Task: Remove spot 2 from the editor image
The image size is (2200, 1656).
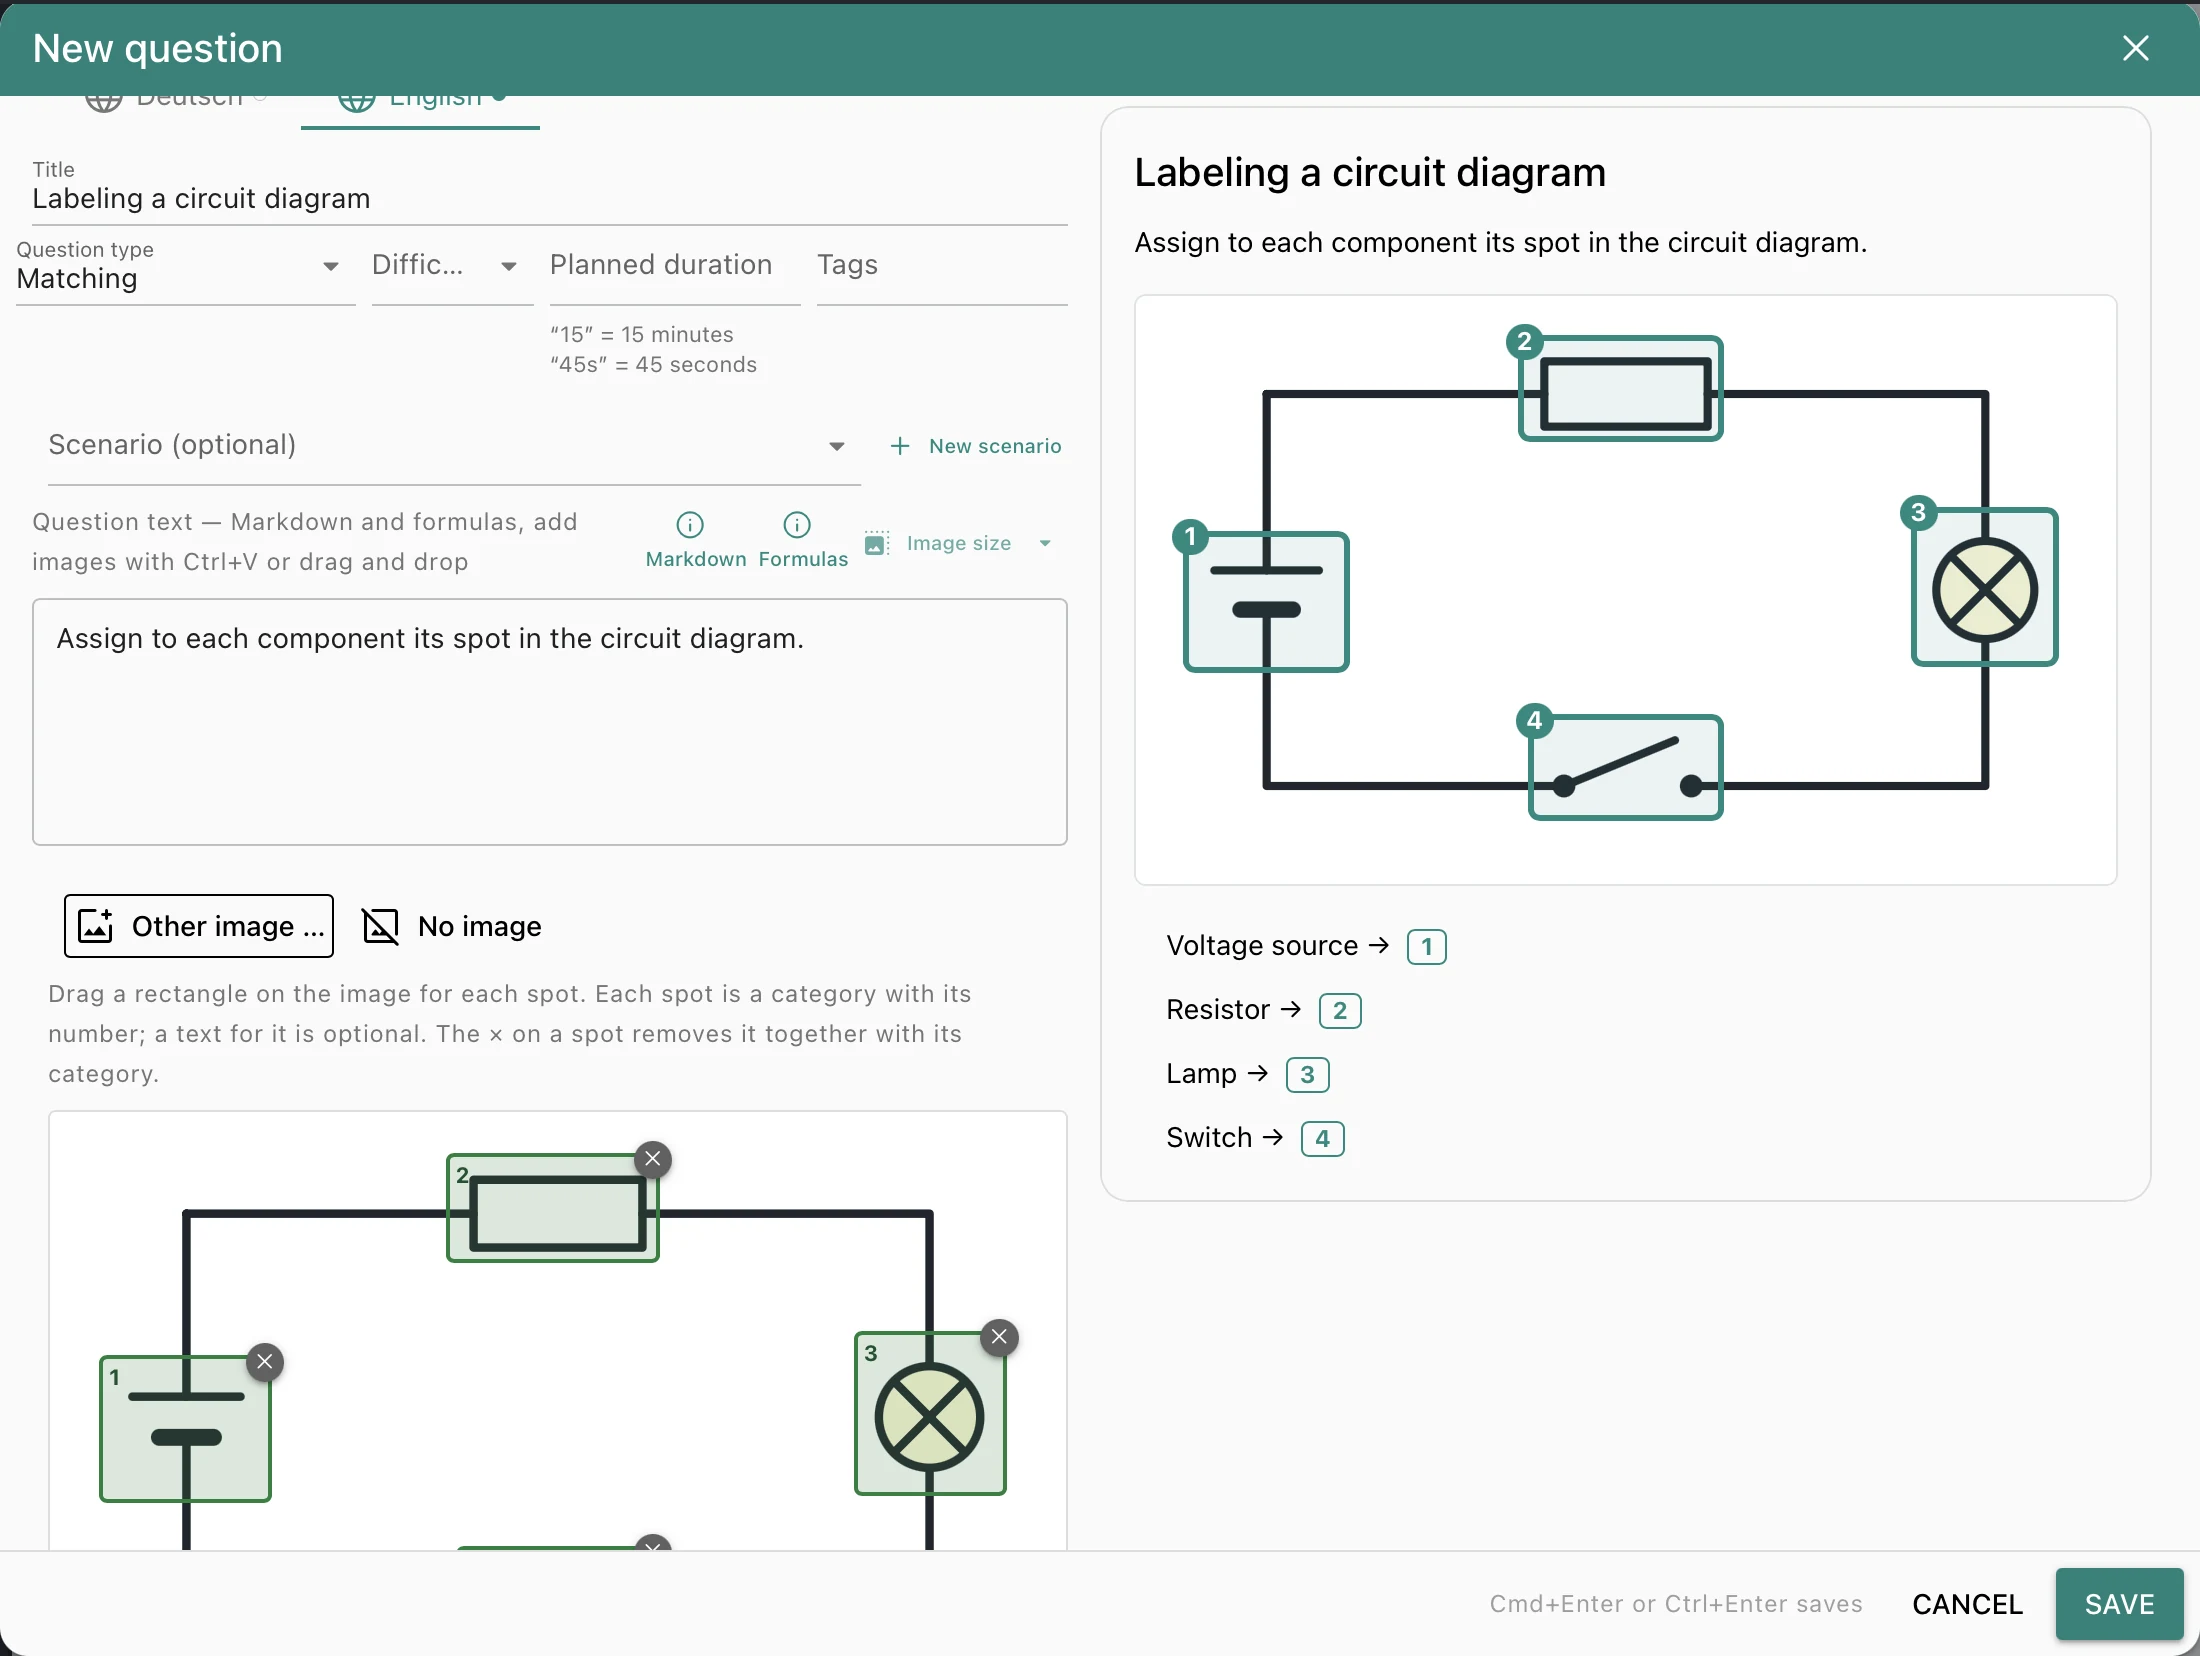Action: [653, 1159]
